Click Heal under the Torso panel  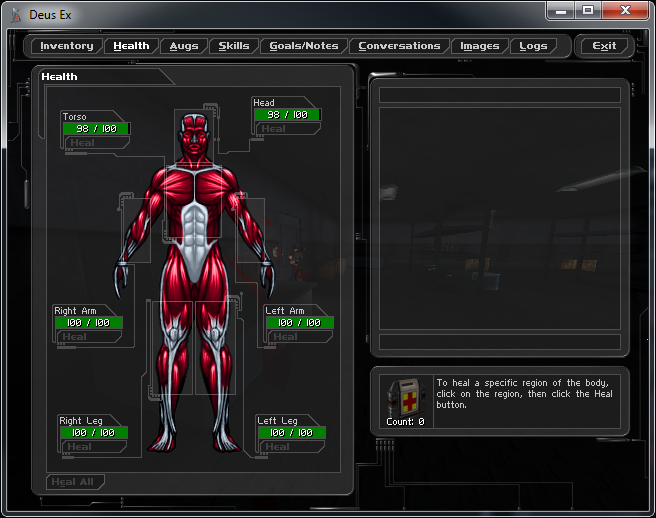pyautogui.click(x=83, y=143)
